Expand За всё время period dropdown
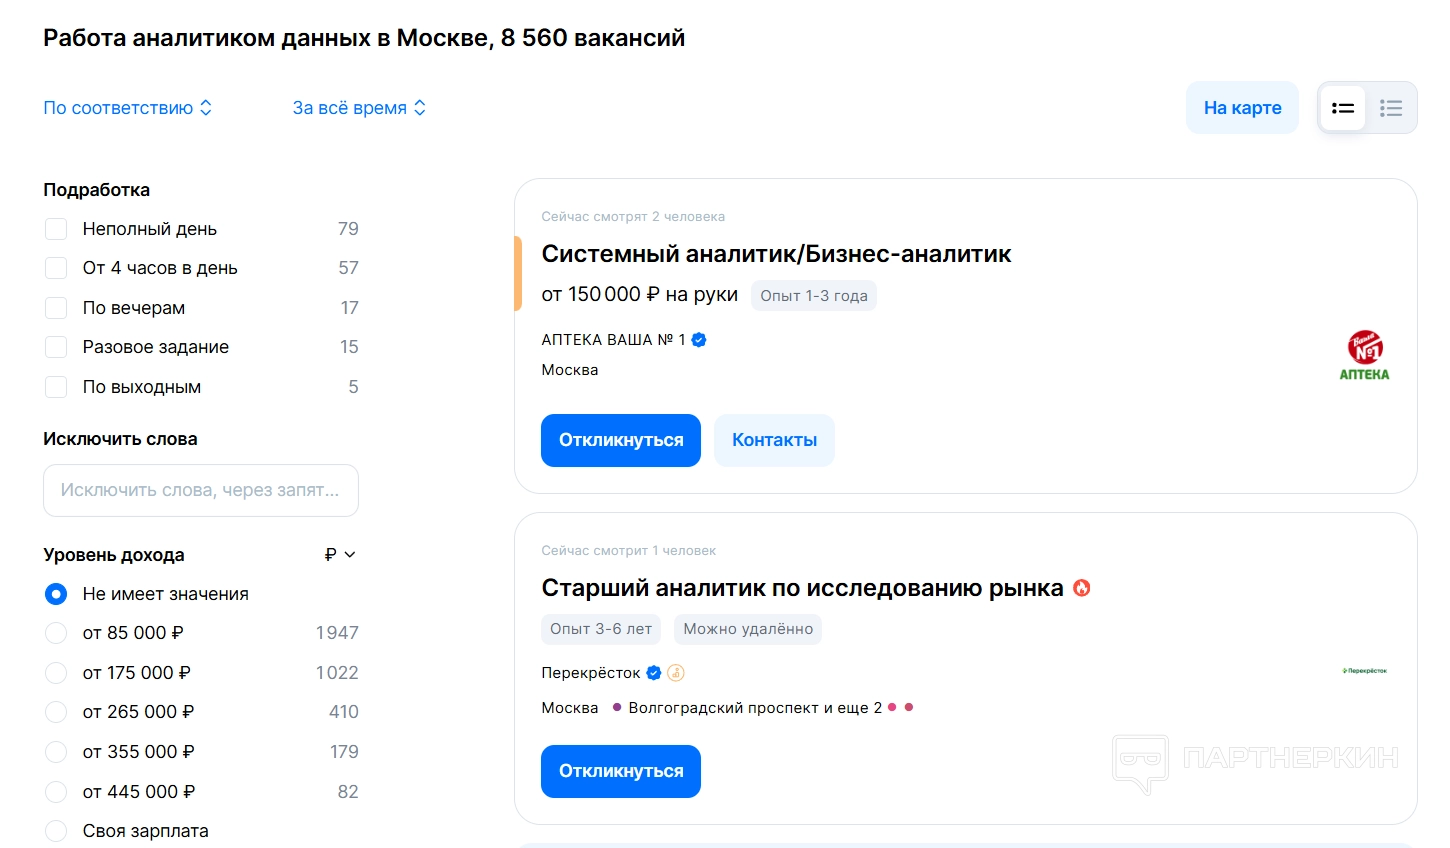 (x=359, y=108)
